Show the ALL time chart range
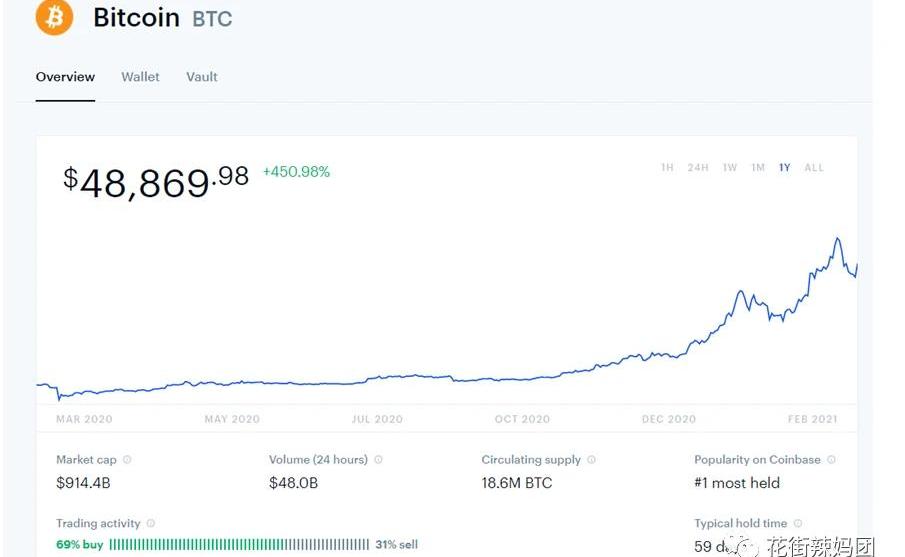905x557 pixels. (x=814, y=167)
